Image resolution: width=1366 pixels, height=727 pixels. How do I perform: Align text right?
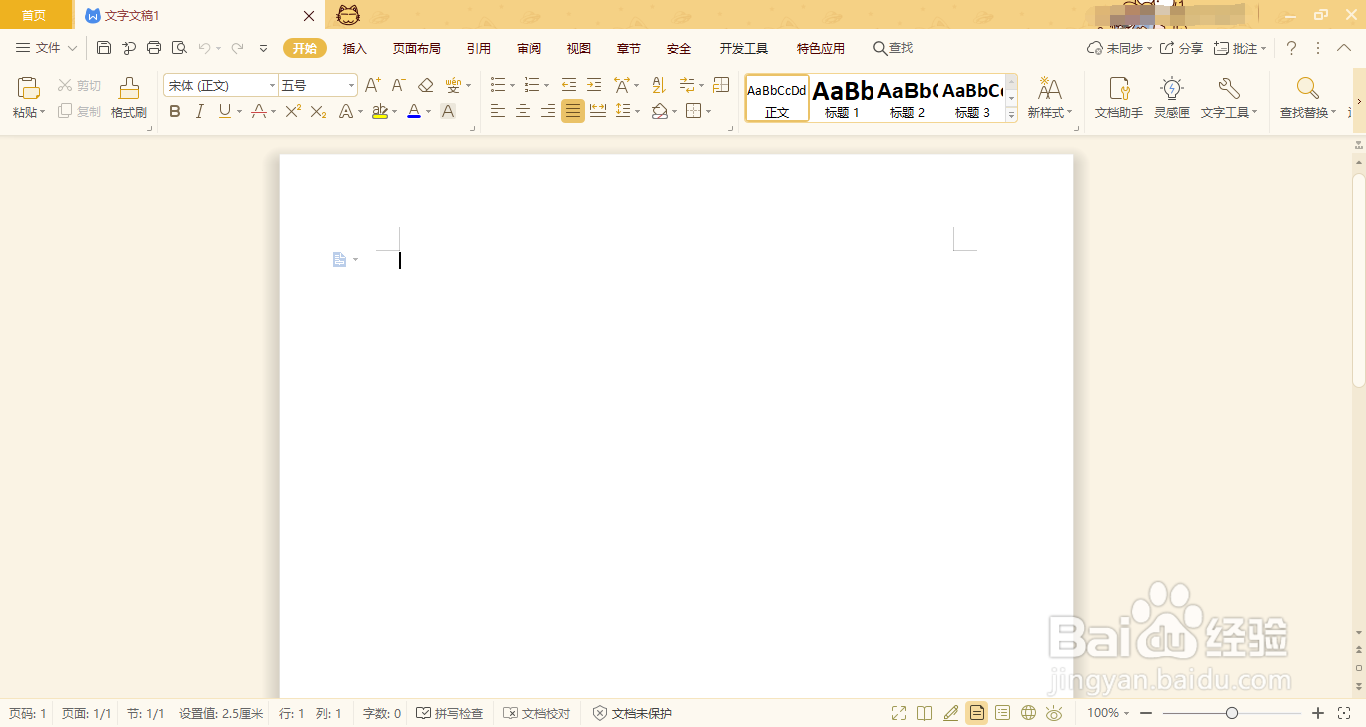(547, 112)
